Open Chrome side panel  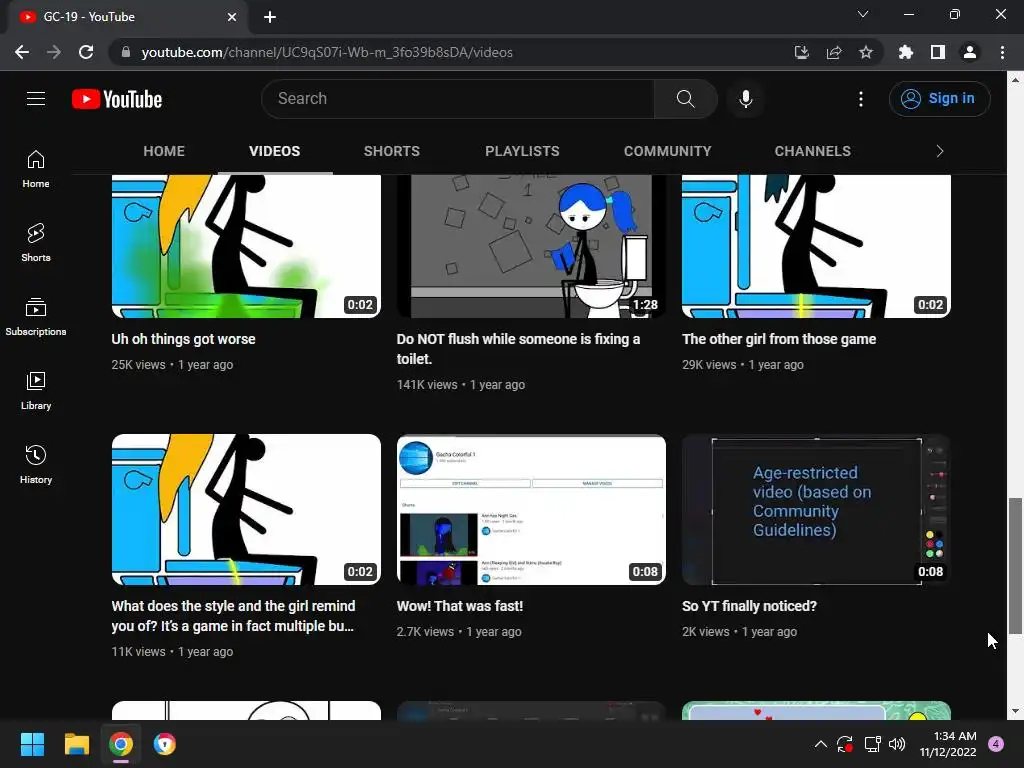tap(938, 52)
